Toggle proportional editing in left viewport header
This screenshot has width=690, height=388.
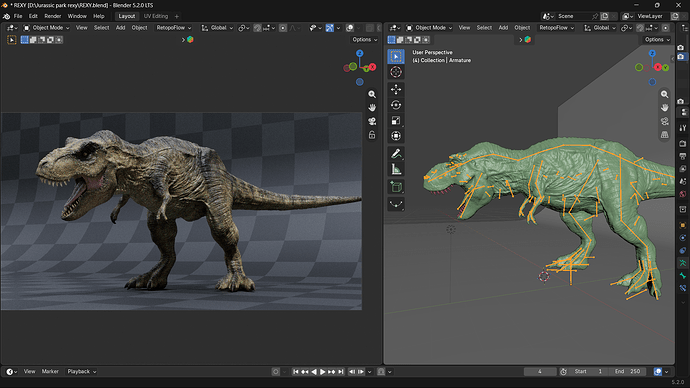pos(283,28)
